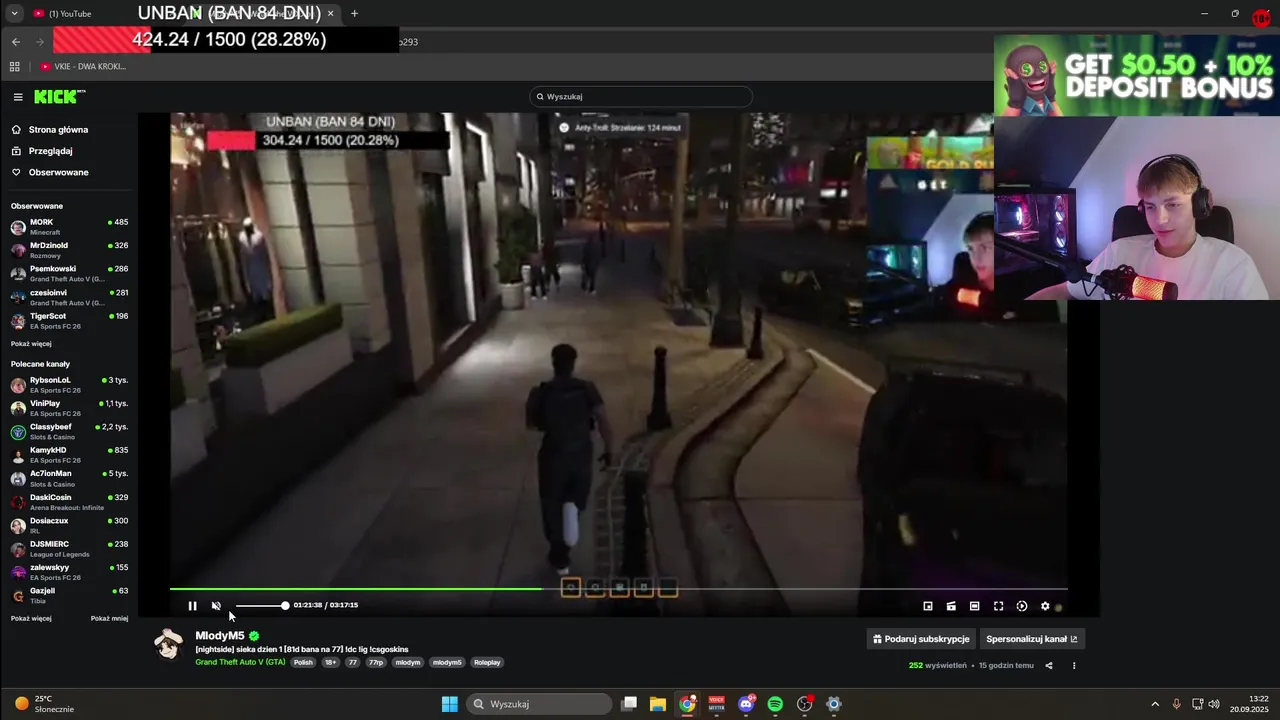The height and width of the screenshot is (720, 1280).
Task: Click the 77rp tag
Action: coord(376,662)
